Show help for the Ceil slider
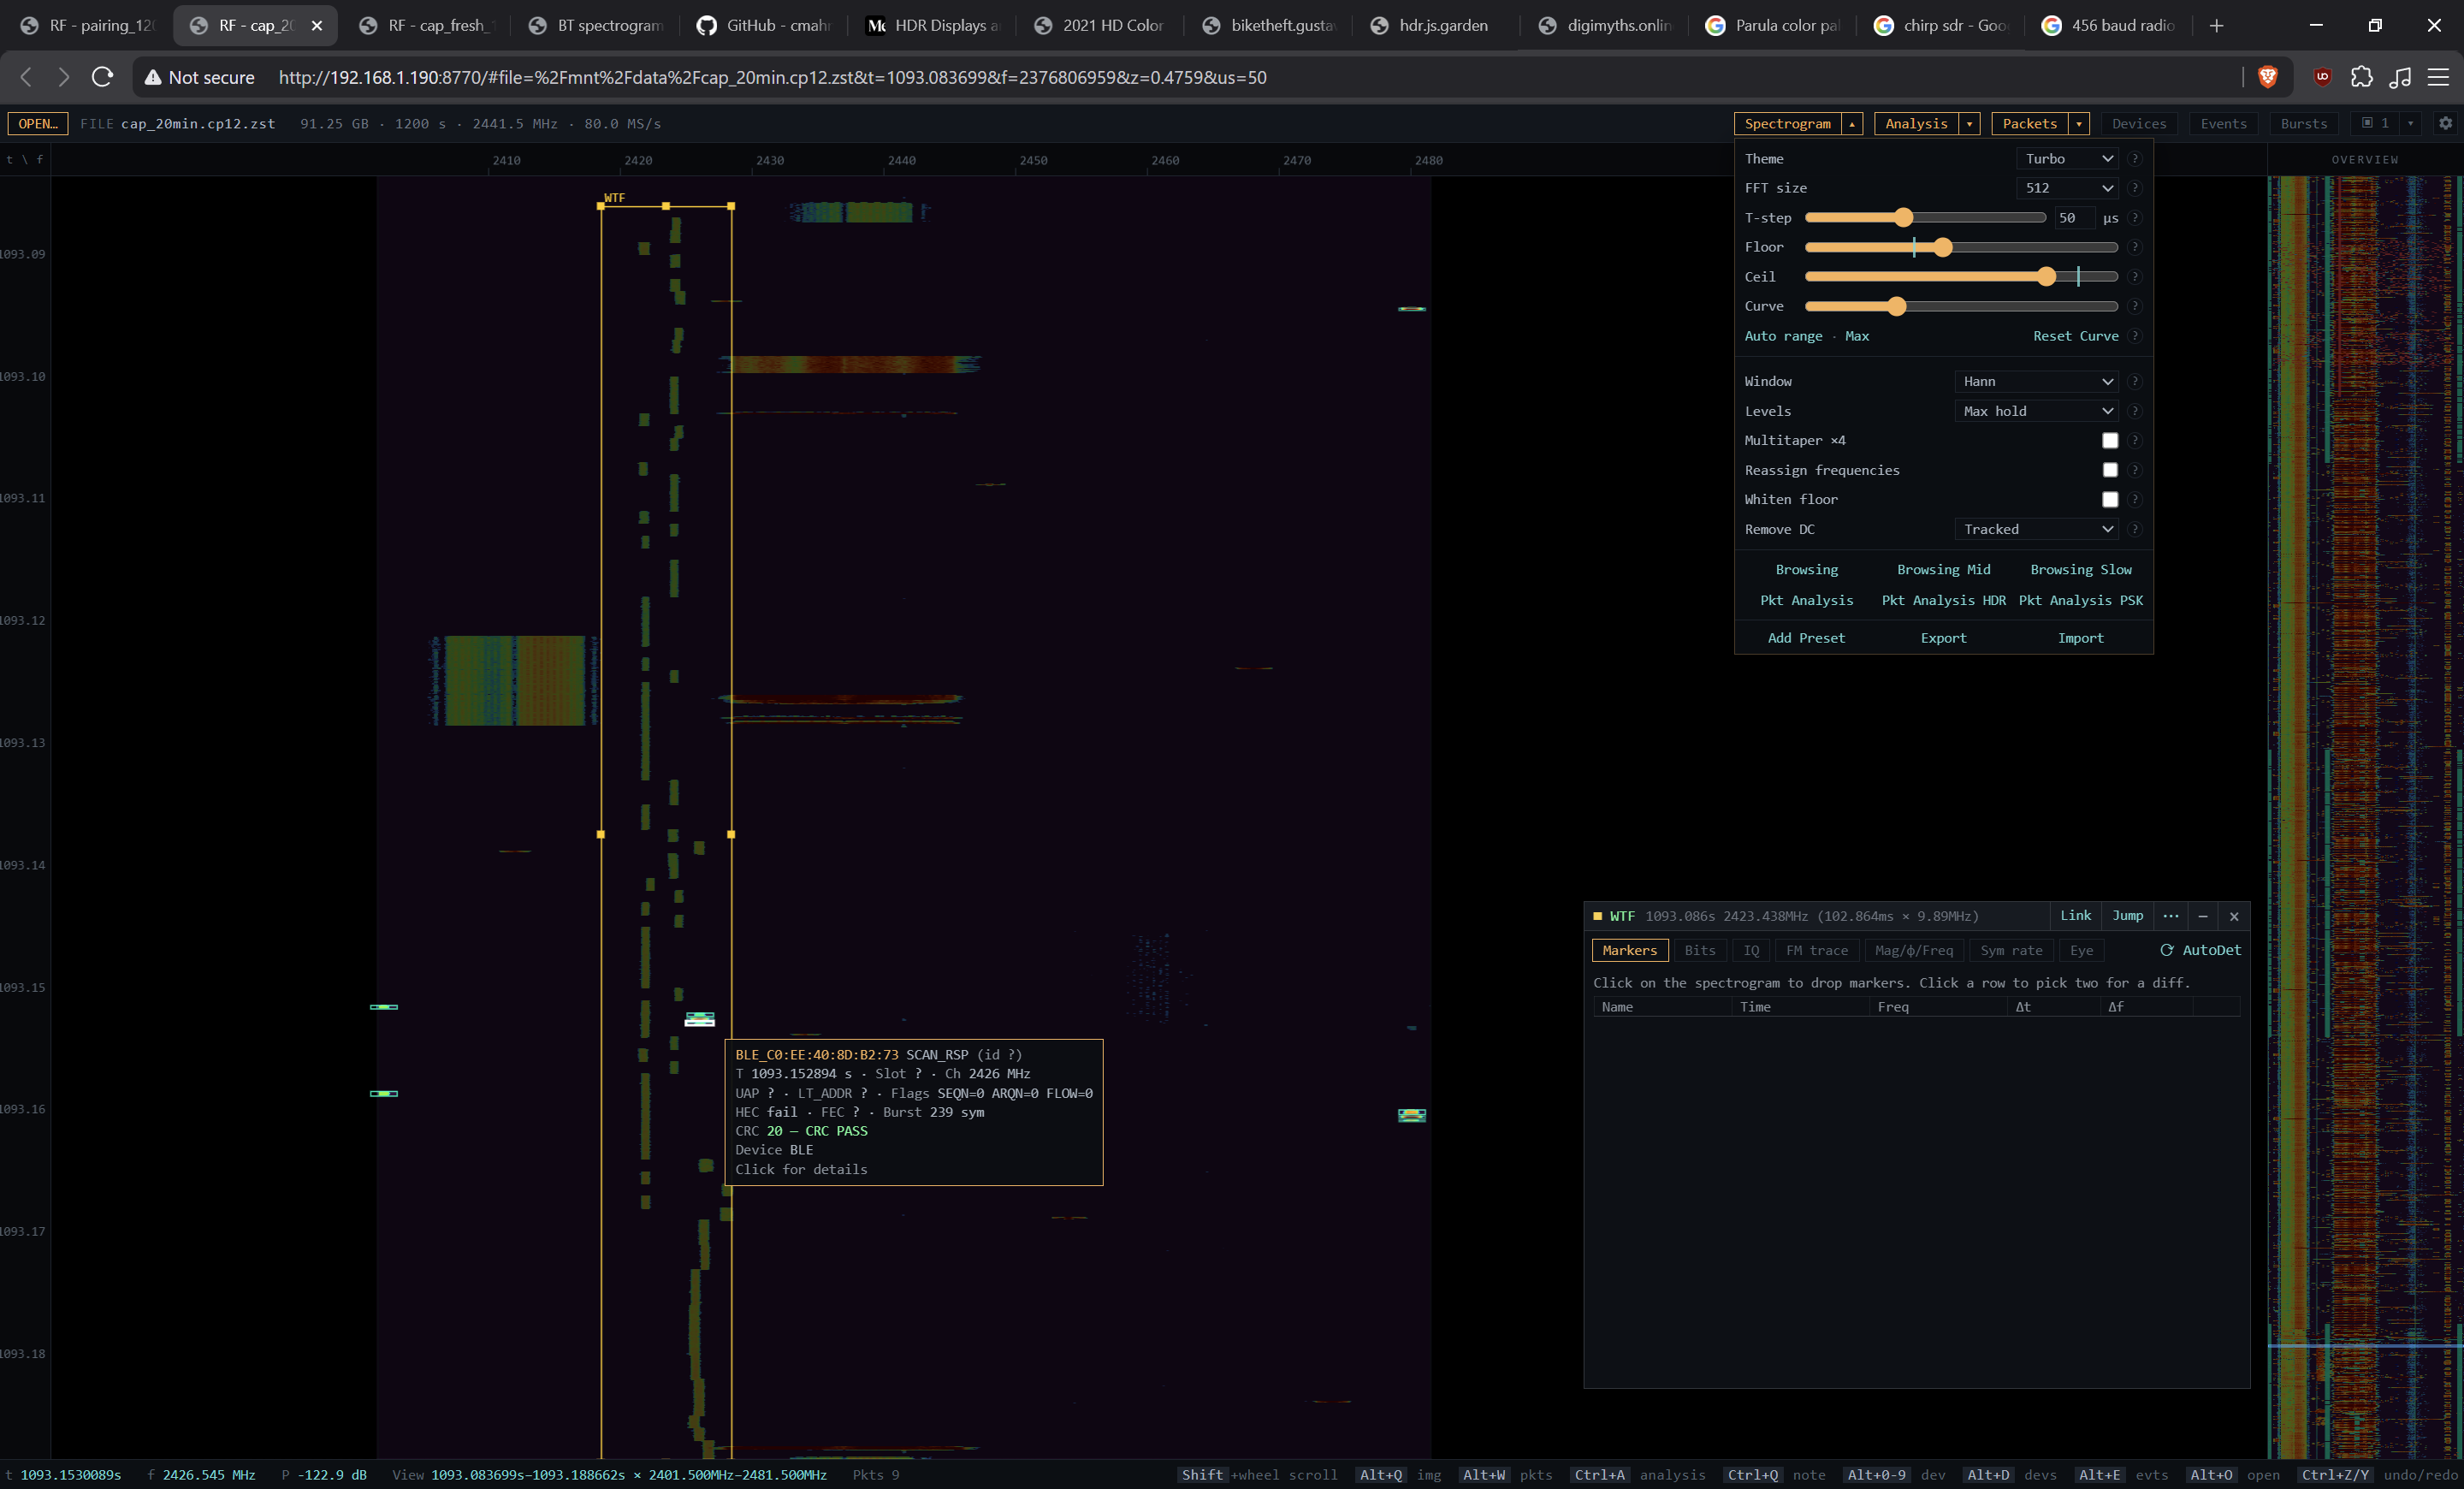Viewport: 2464px width, 1489px height. 2134,277
